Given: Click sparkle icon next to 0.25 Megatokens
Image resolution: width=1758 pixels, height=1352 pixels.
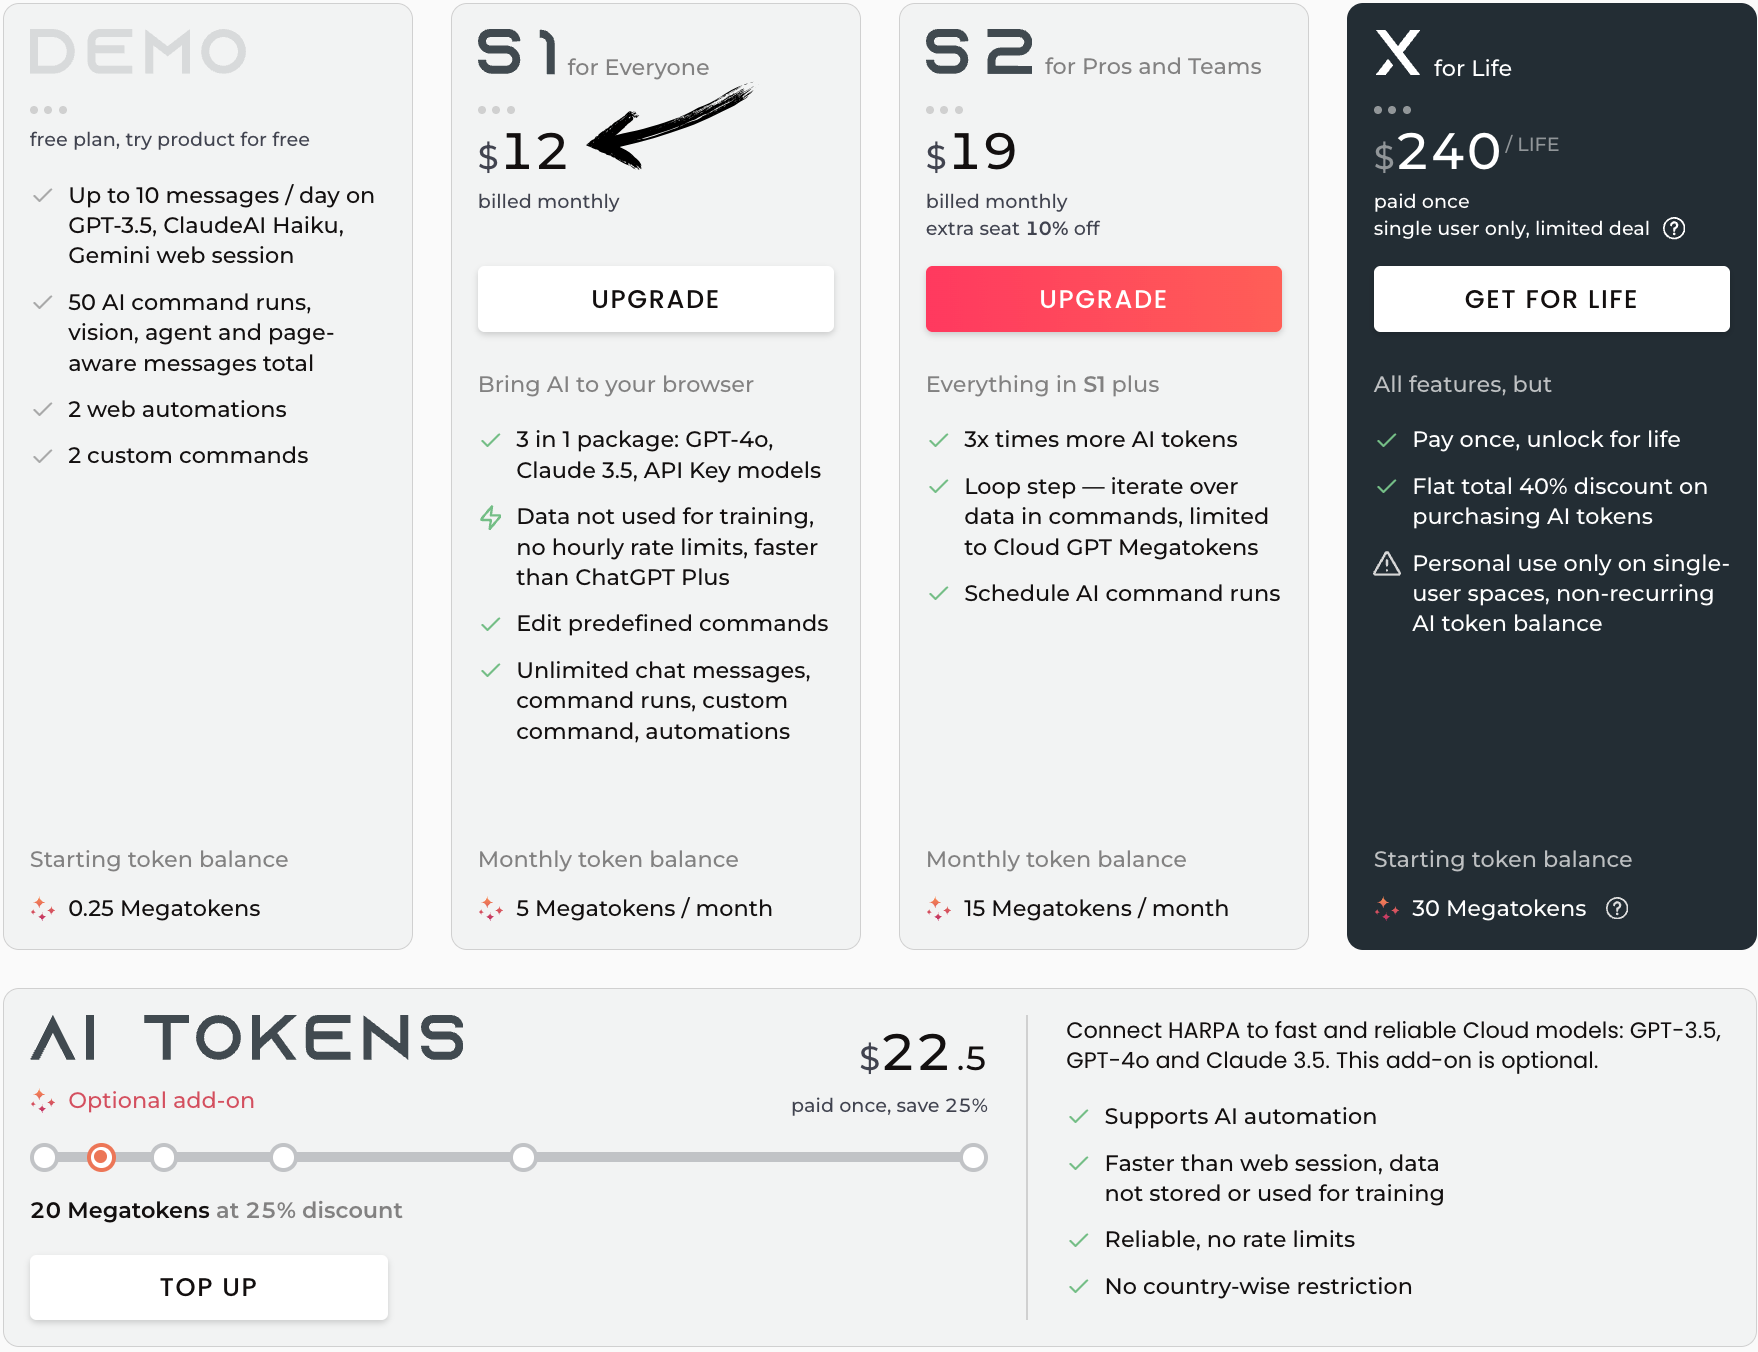Looking at the screenshot, I should 42,908.
